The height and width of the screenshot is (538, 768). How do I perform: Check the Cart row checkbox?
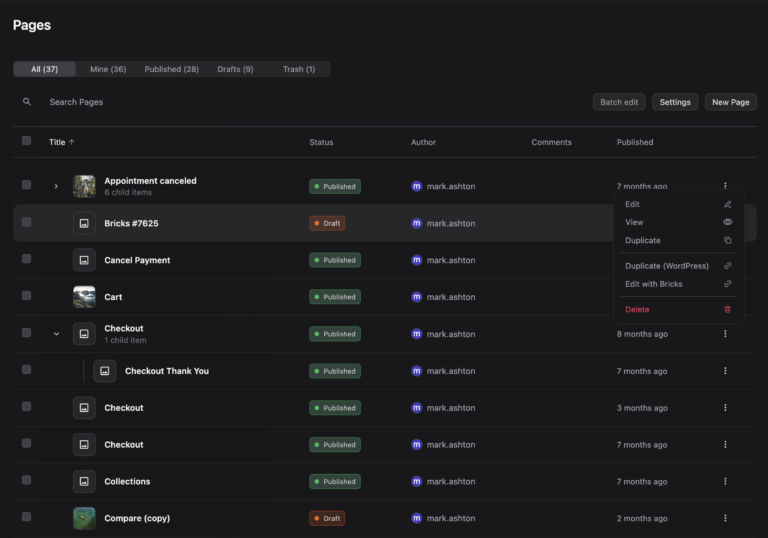tap(26, 295)
